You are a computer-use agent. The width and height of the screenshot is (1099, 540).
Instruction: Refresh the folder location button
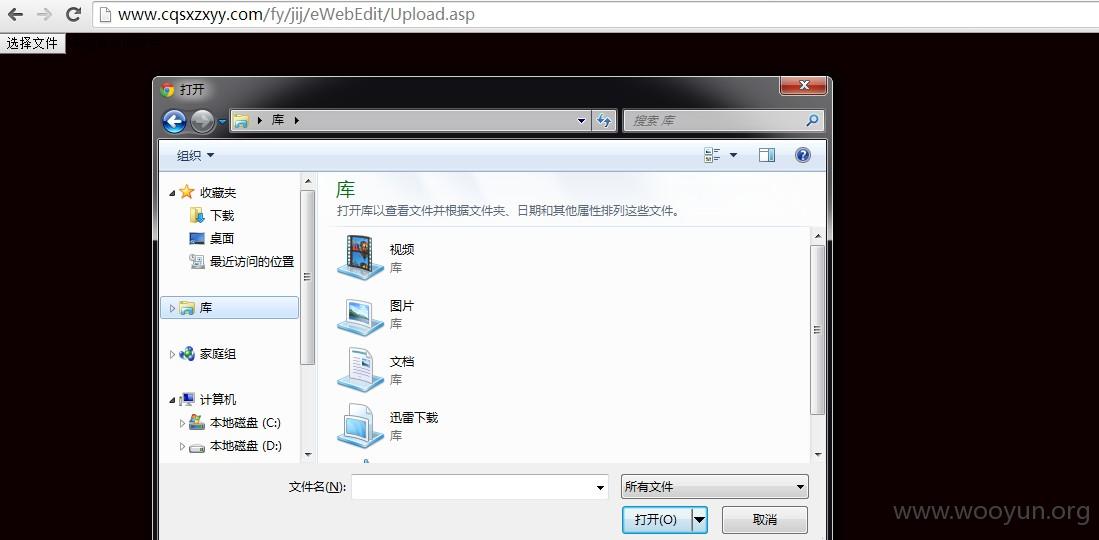[x=603, y=121]
